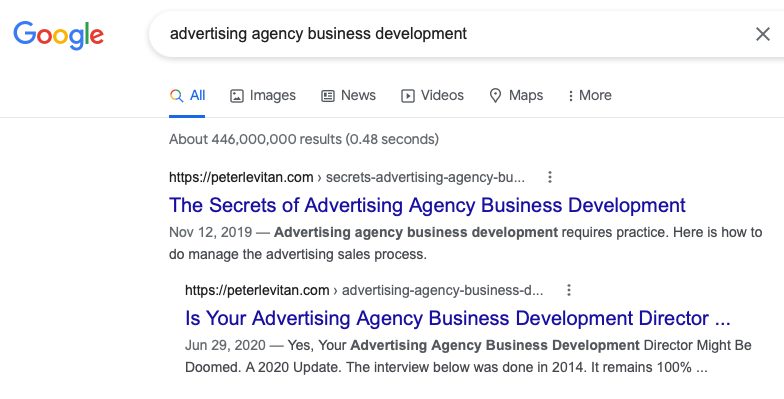Click the magnifier icon beside All

pos(176,96)
